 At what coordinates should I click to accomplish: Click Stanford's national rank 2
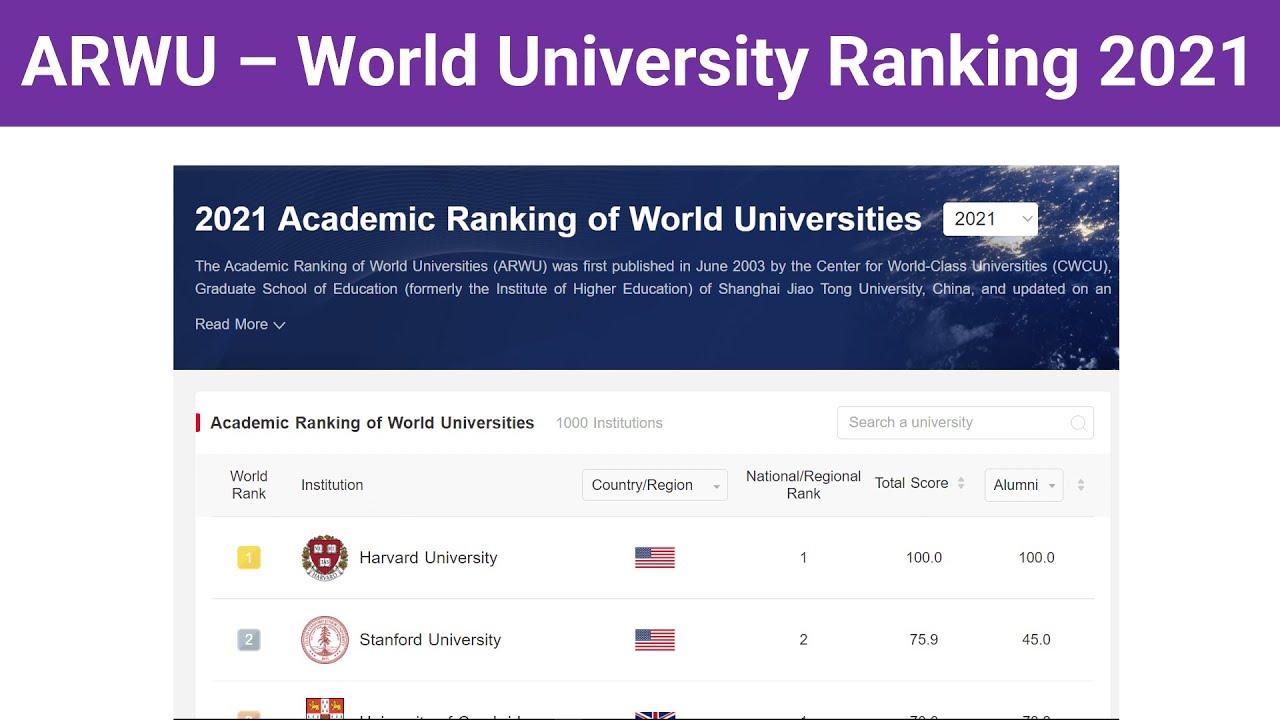coord(803,640)
